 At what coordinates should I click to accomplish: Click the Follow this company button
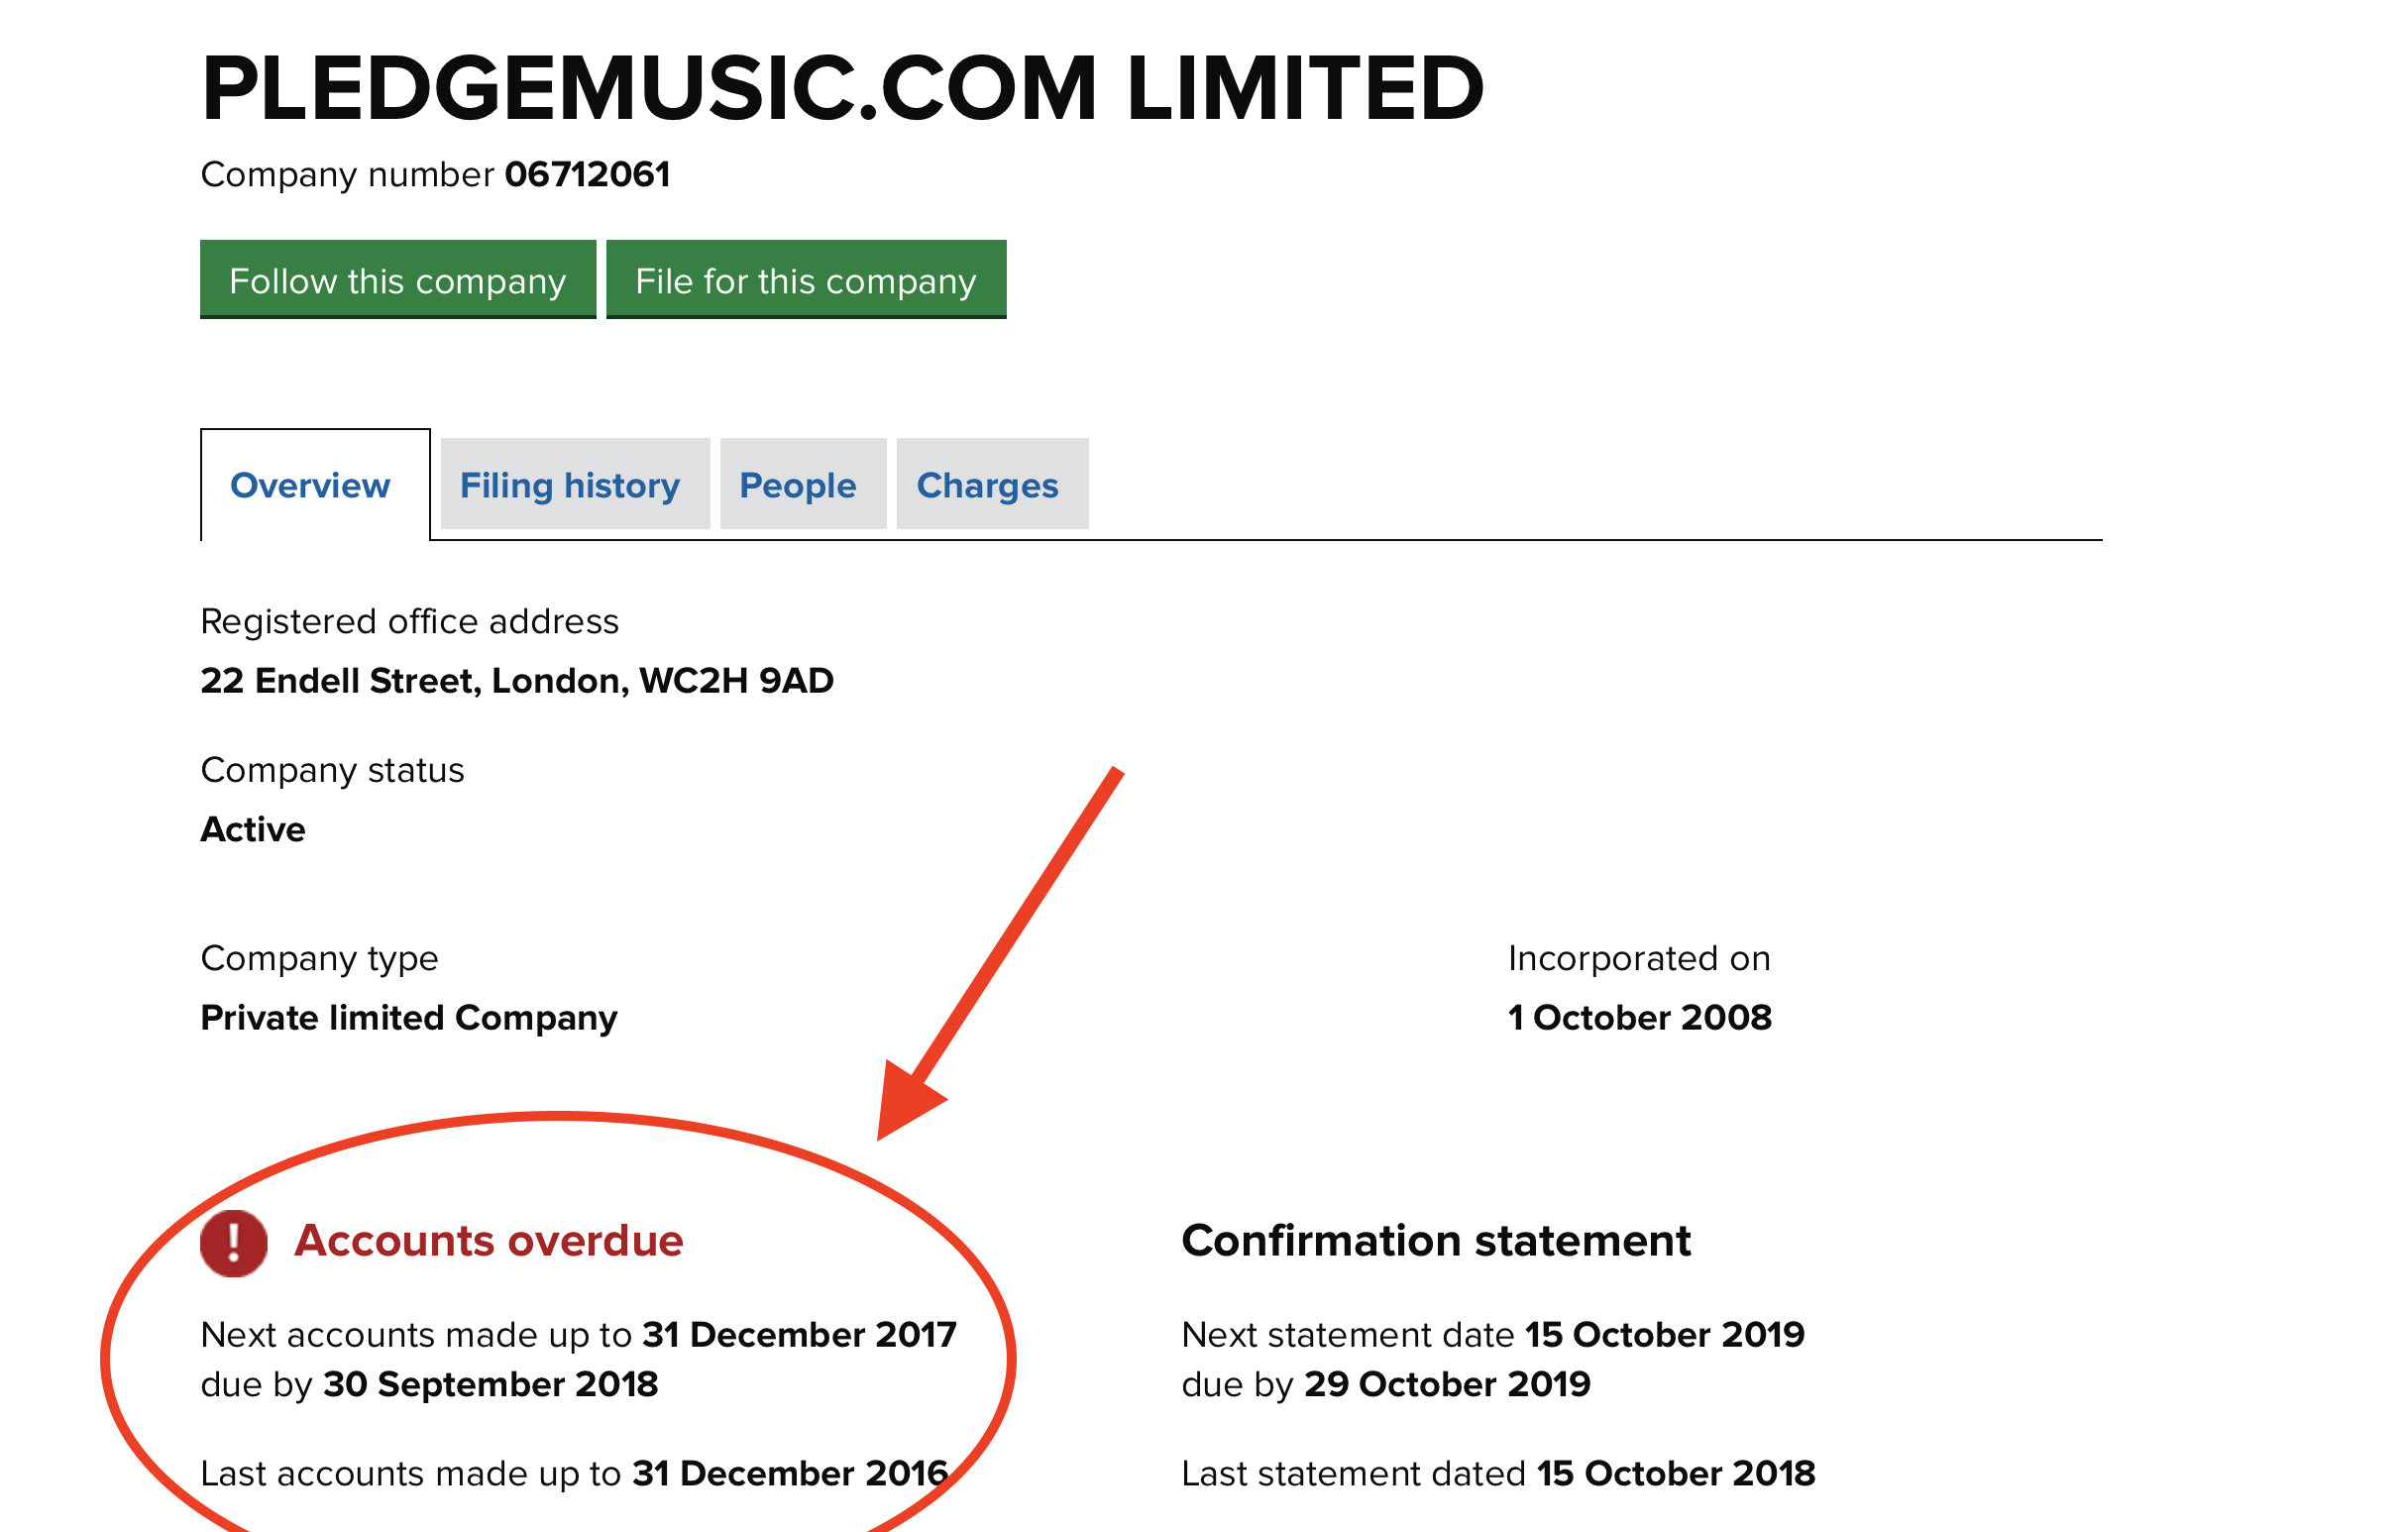coord(397,280)
